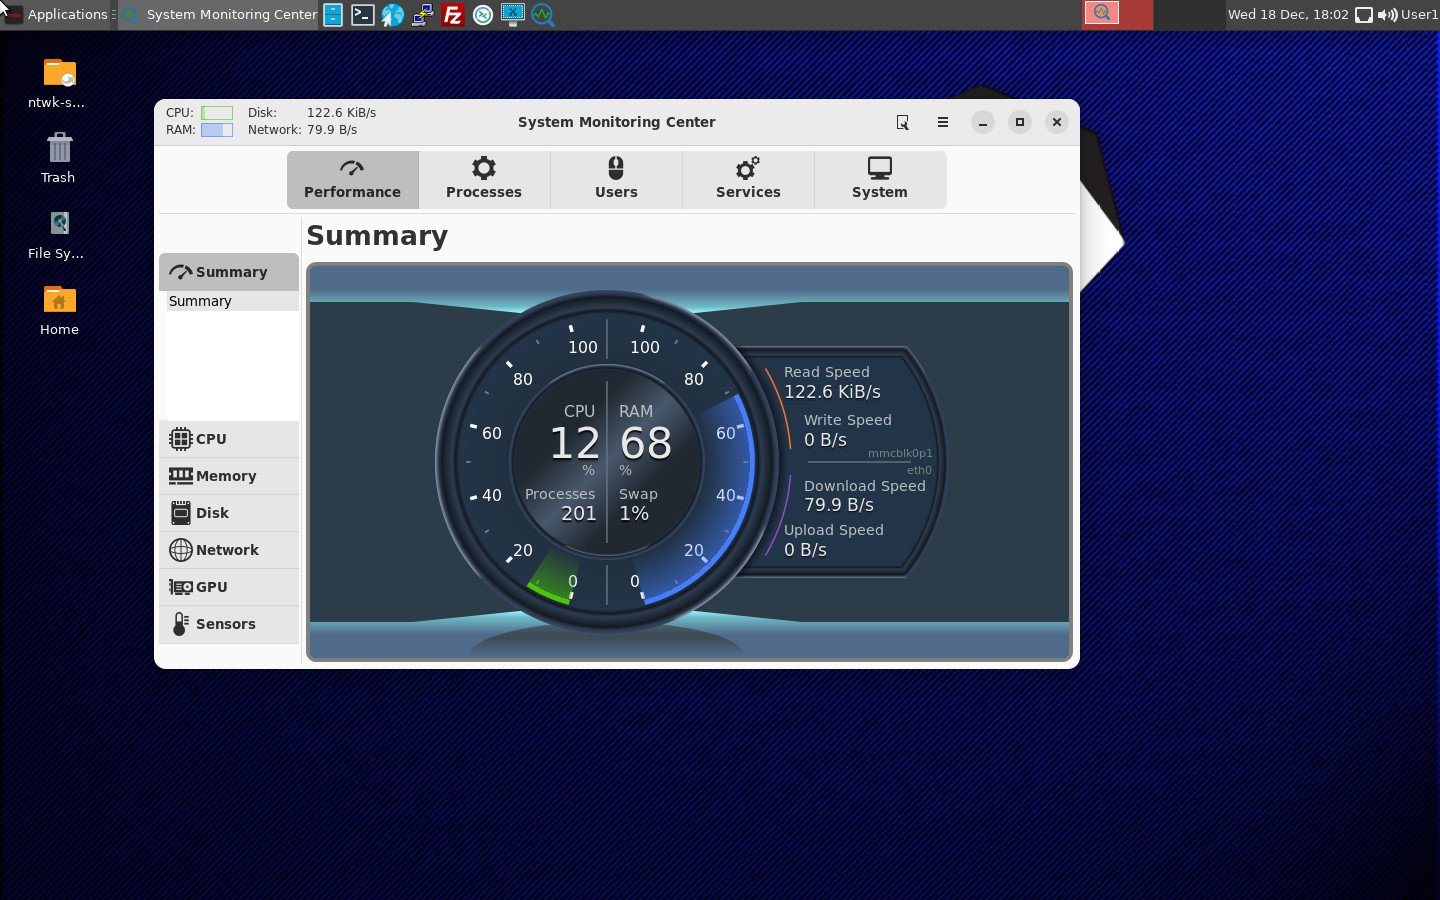This screenshot has width=1440, height=900.
Task: Select the Users section in the toolbar
Action: (x=616, y=179)
